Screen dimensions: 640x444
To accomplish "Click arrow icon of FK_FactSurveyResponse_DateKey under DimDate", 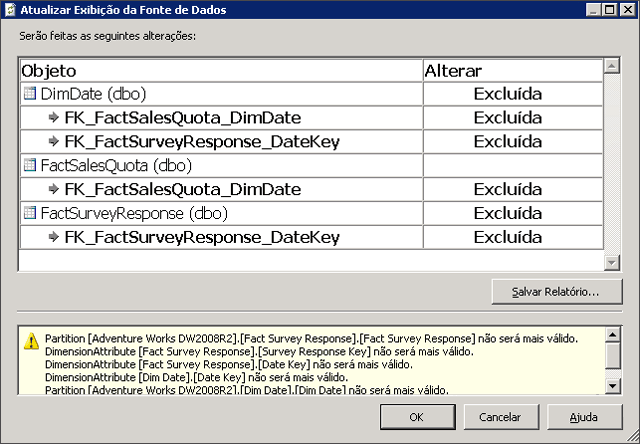I will tap(53, 141).
